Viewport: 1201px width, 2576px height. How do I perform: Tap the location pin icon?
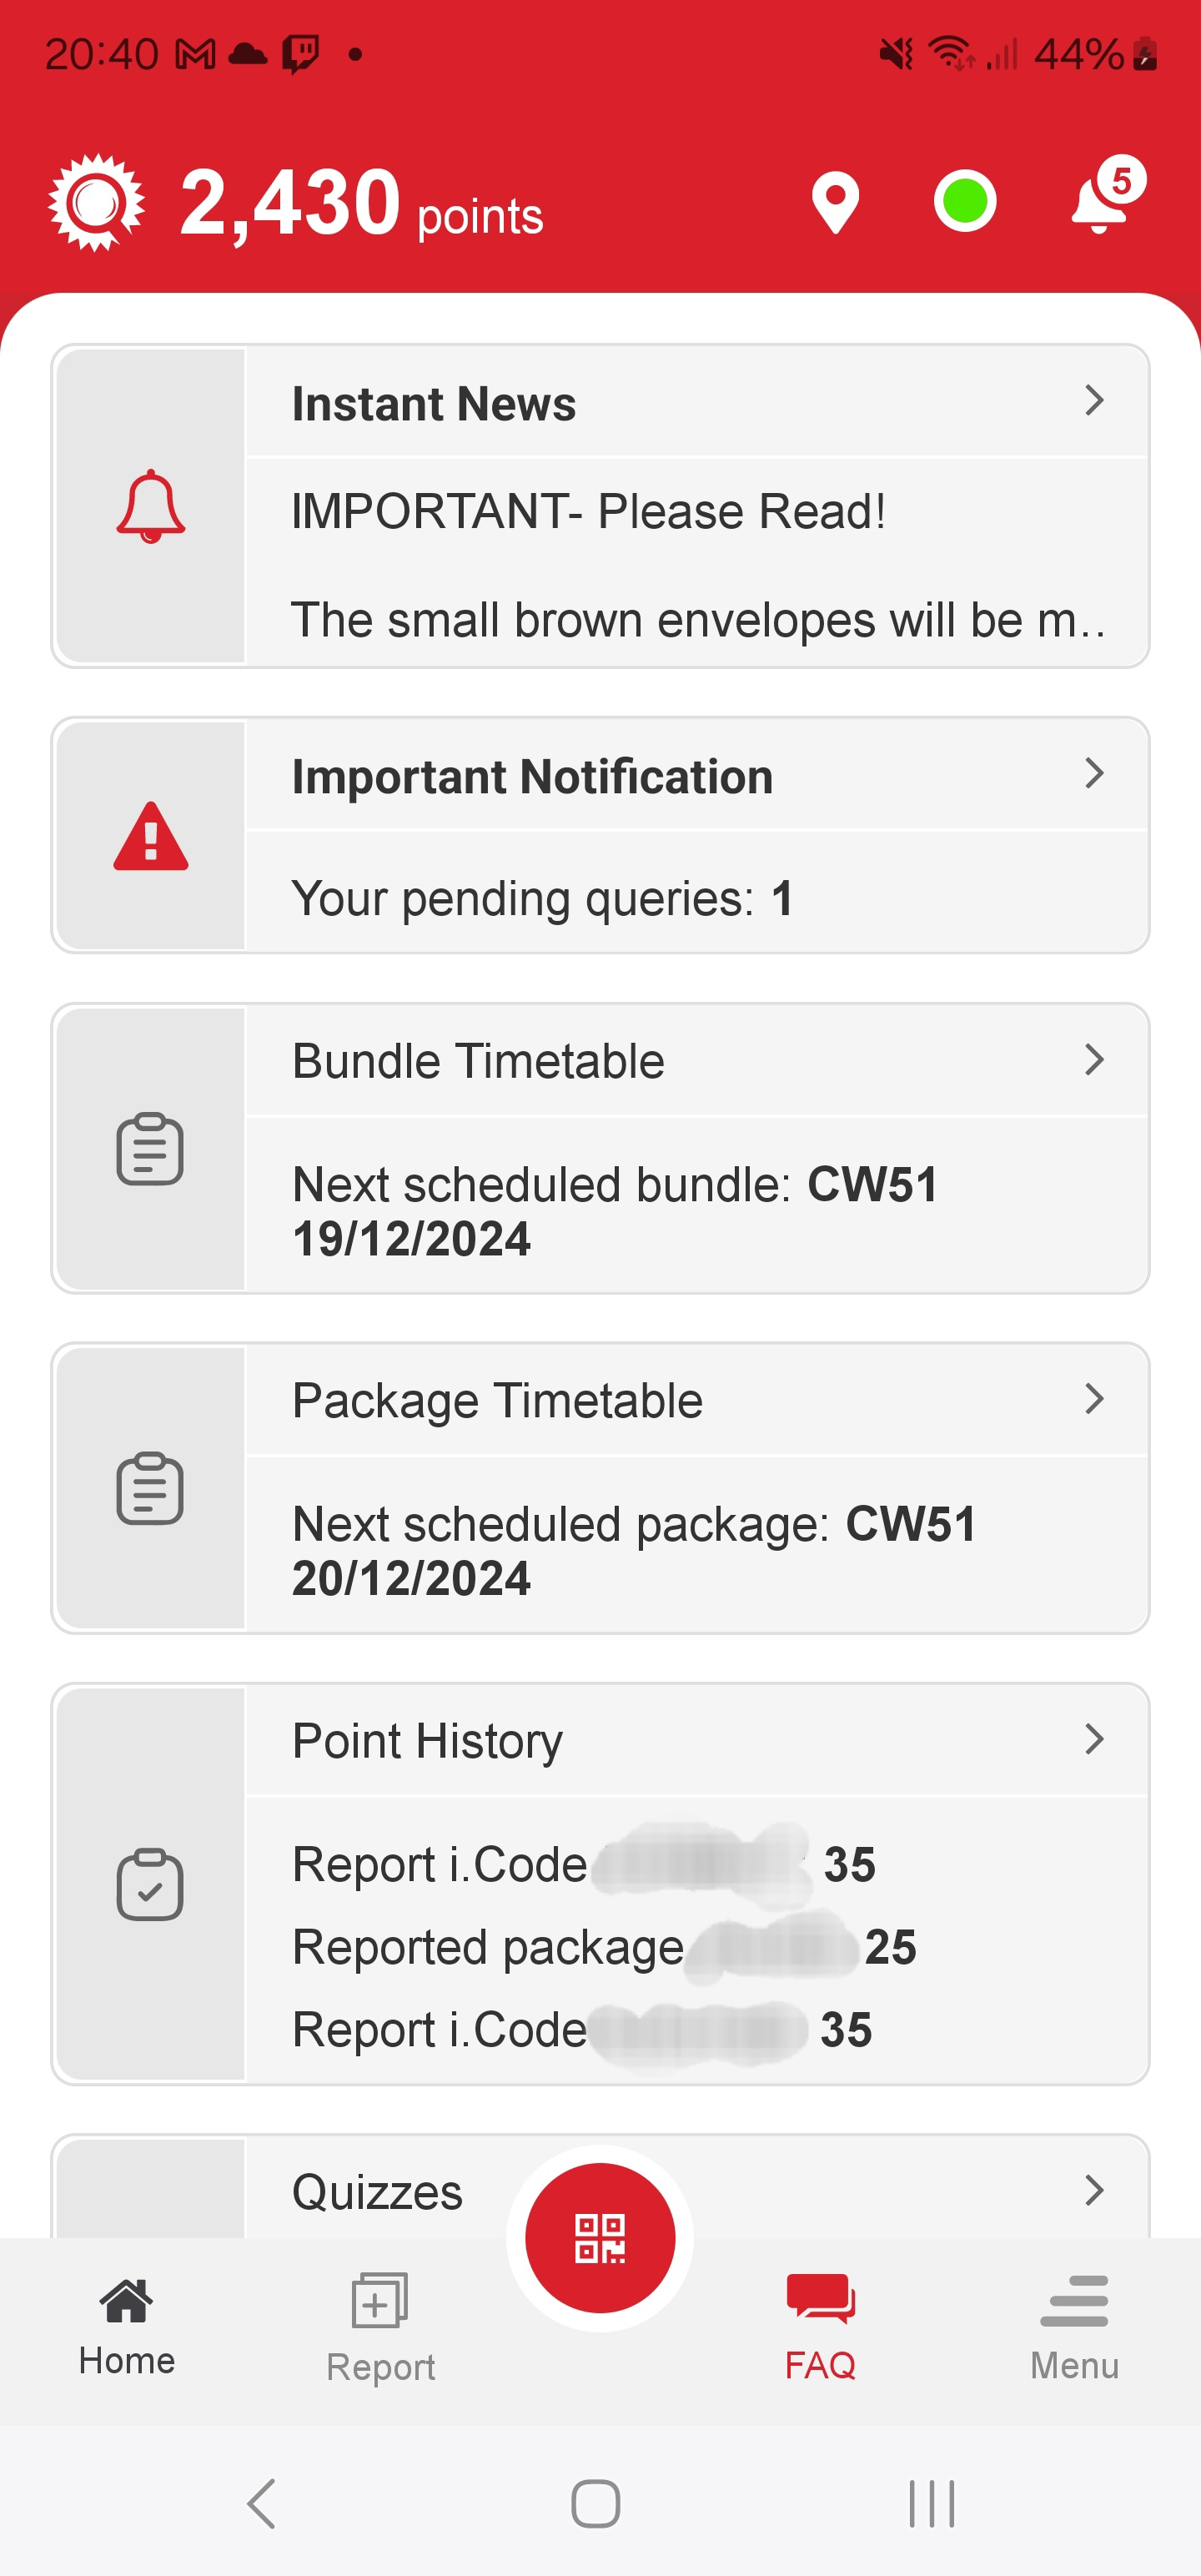coord(835,202)
